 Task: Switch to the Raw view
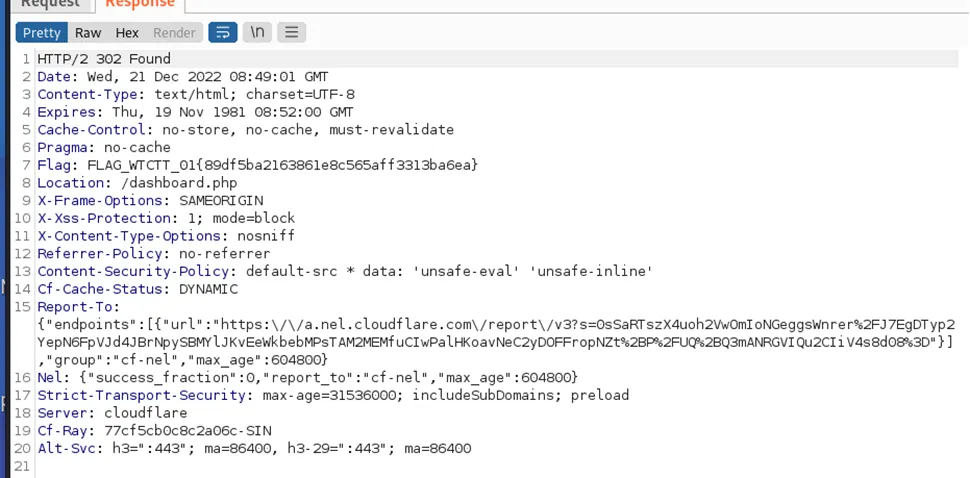click(x=88, y=33)
